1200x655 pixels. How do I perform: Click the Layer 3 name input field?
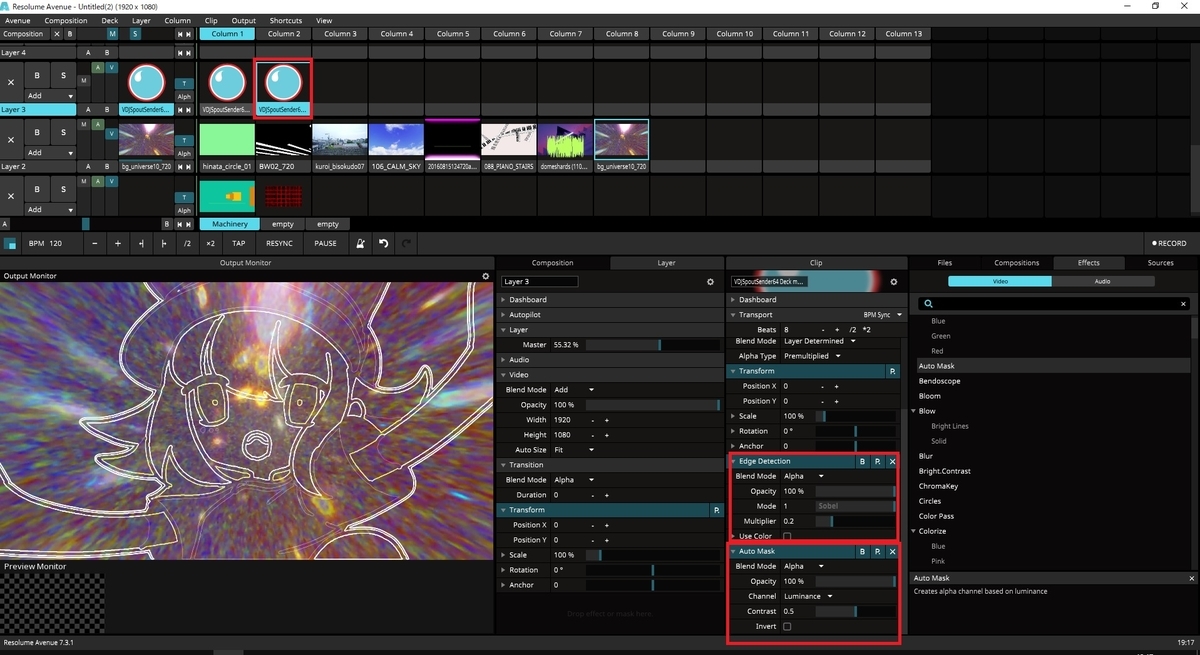tap(540, 282)
